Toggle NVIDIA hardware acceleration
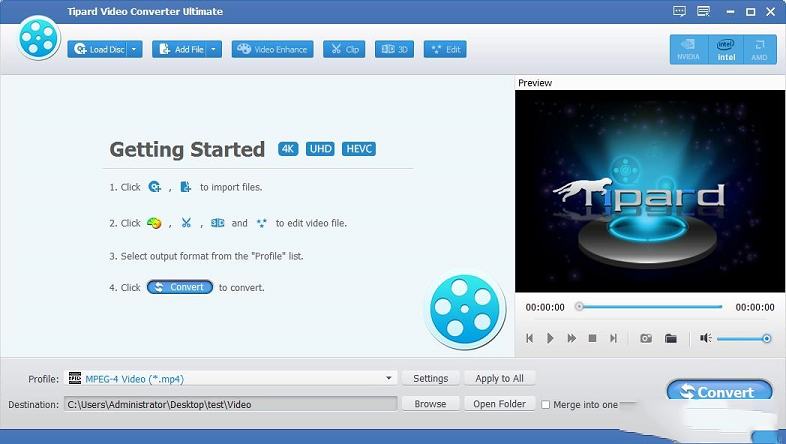786x444 pixels. coord(689,50)
